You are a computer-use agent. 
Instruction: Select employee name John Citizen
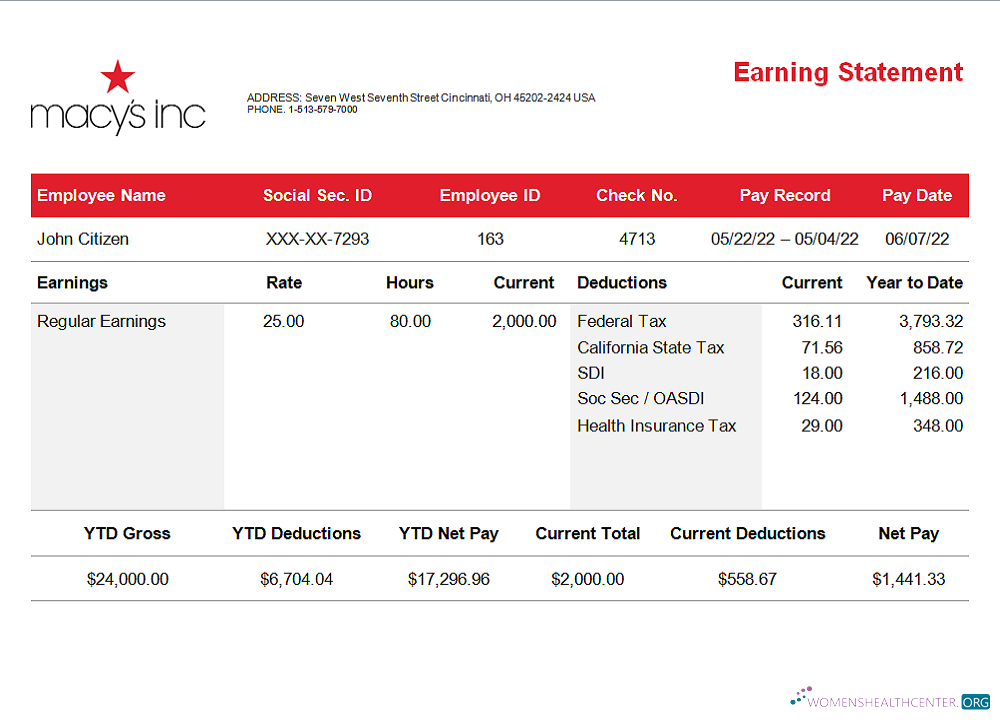83,239
